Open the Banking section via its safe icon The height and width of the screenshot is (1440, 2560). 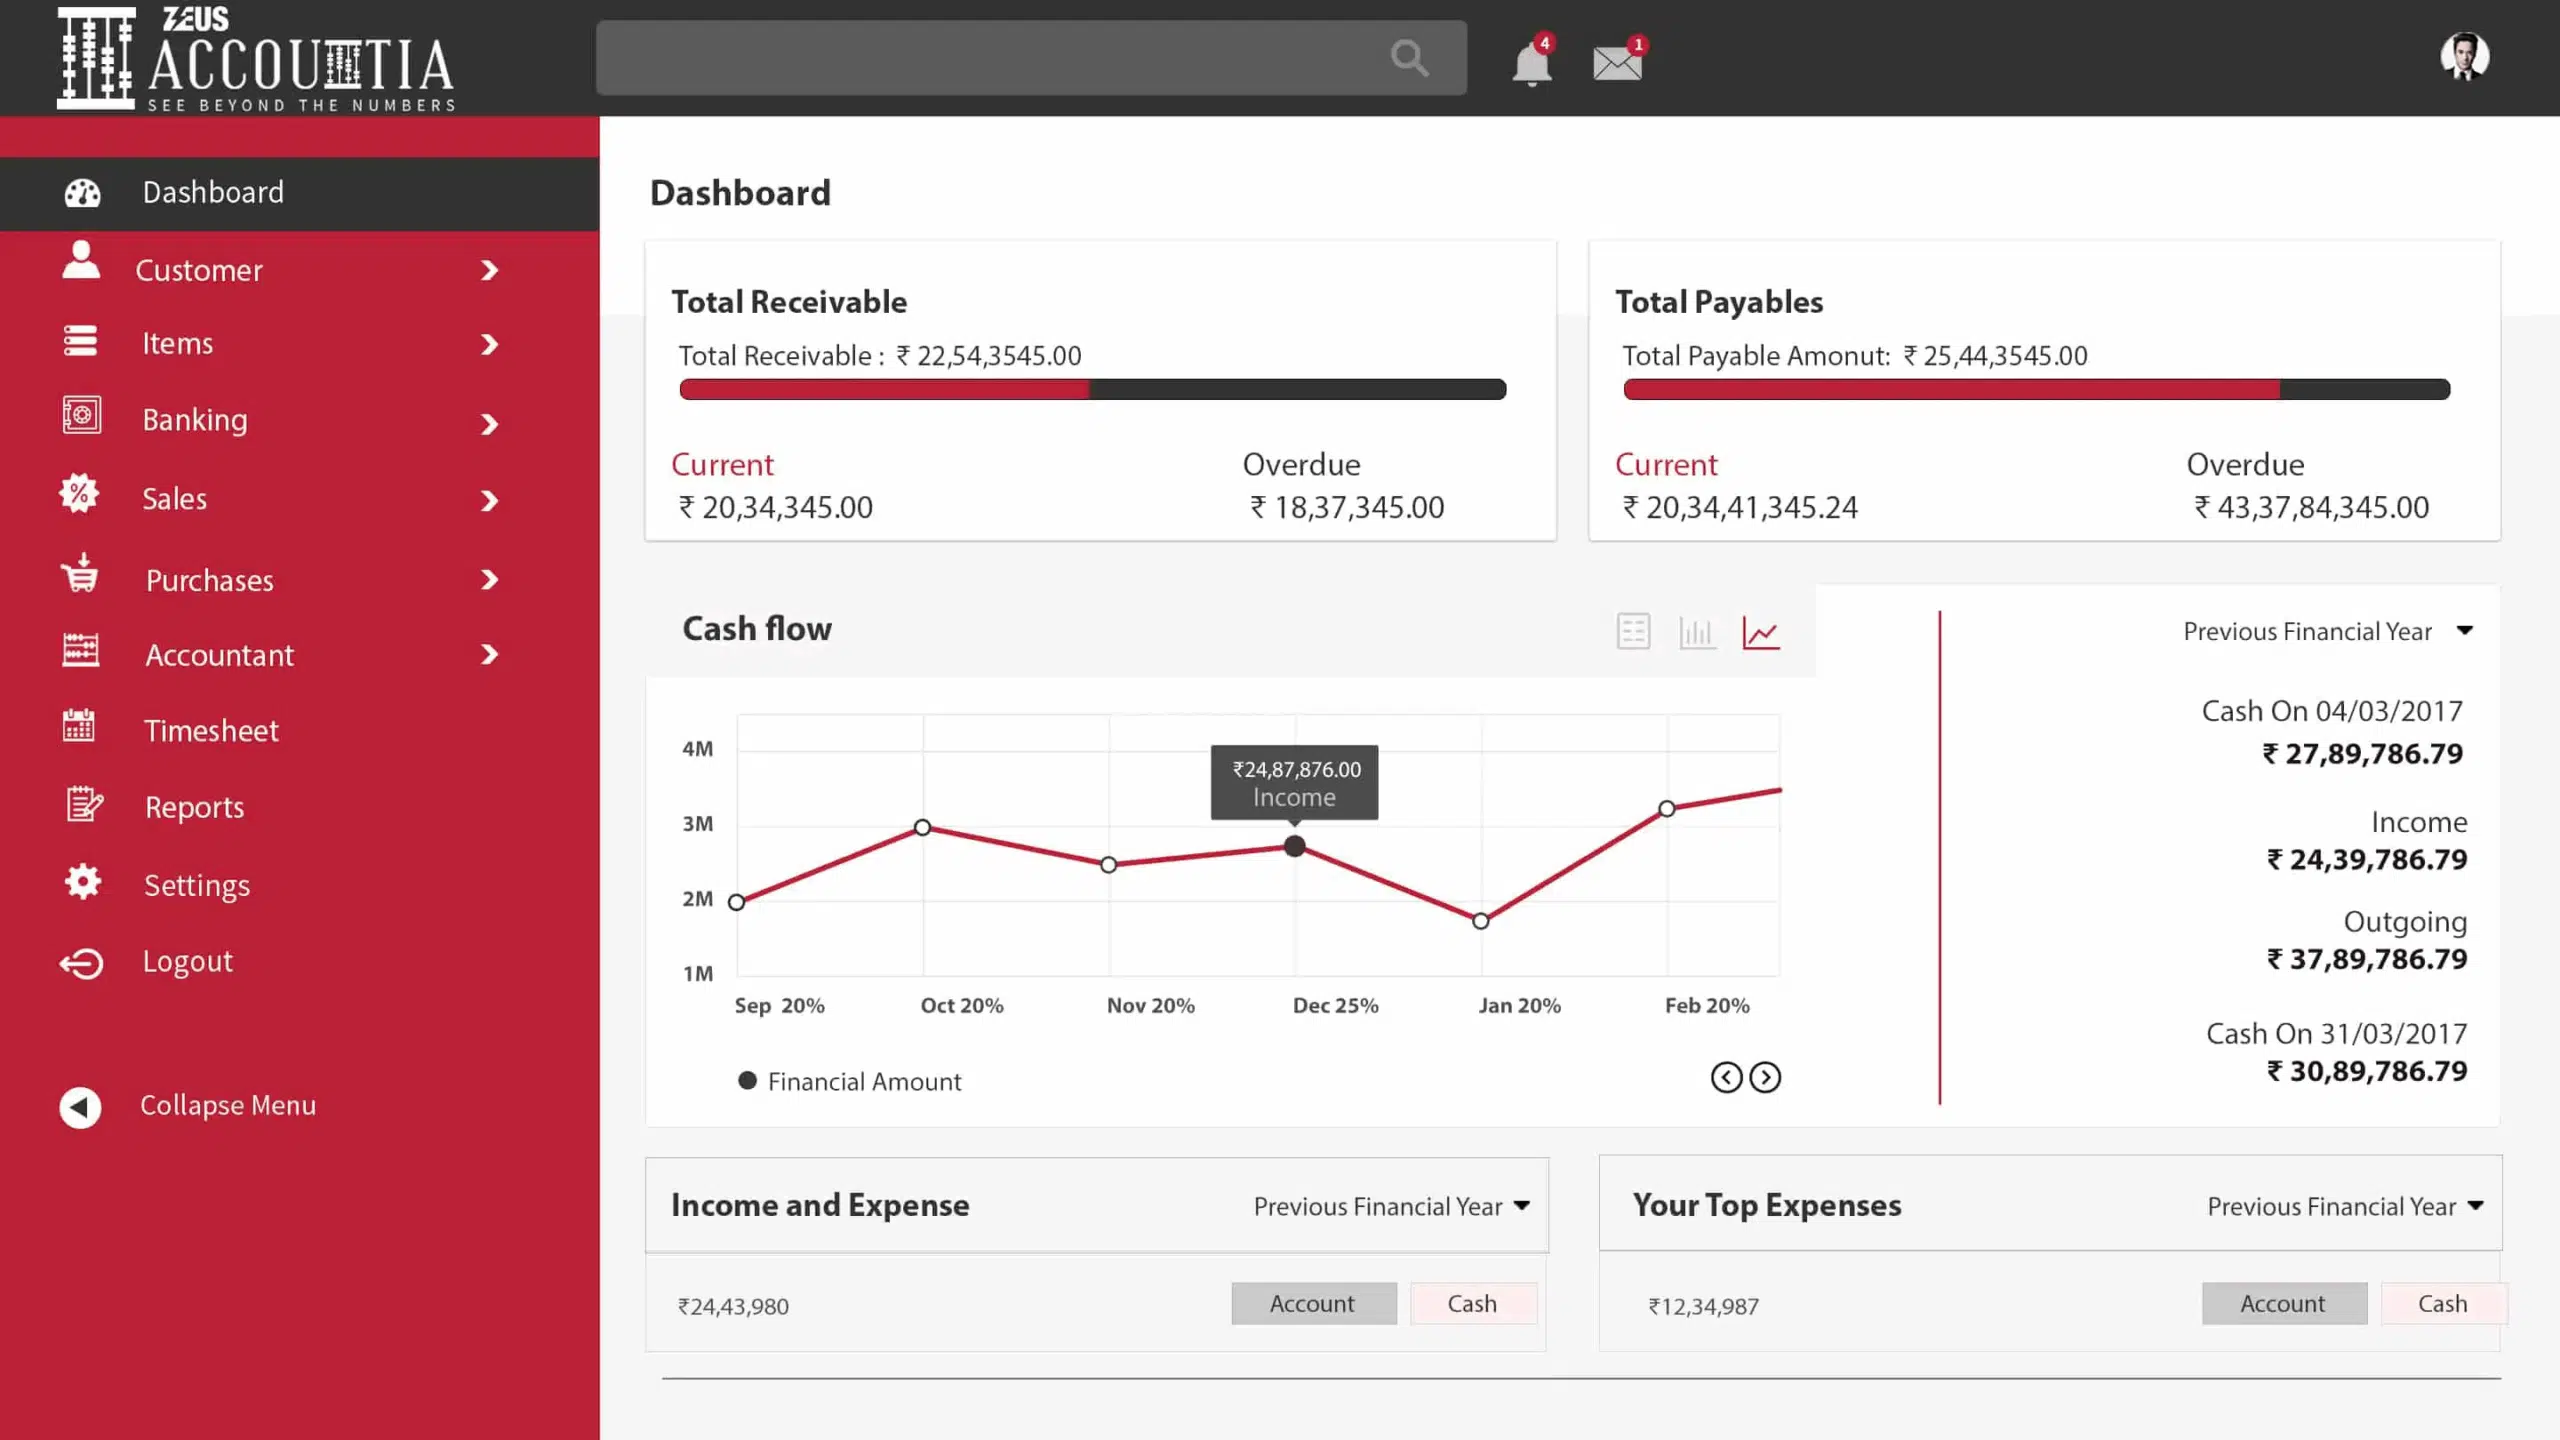80,419
